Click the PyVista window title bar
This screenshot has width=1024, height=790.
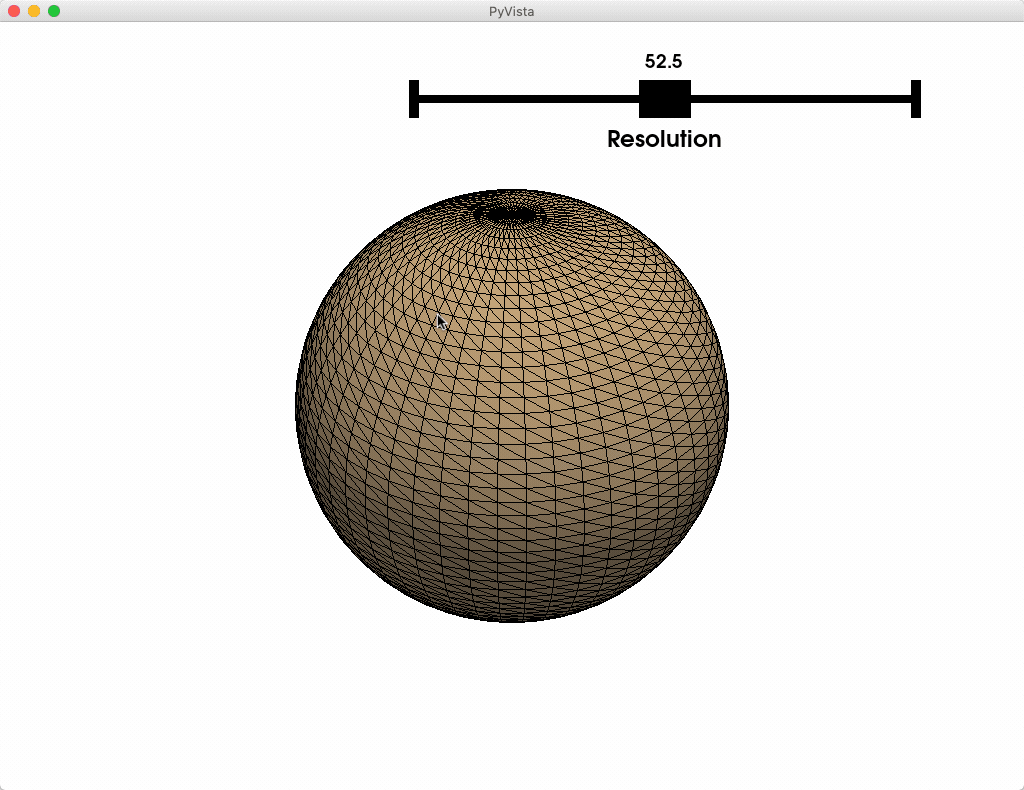pos(512,12)
